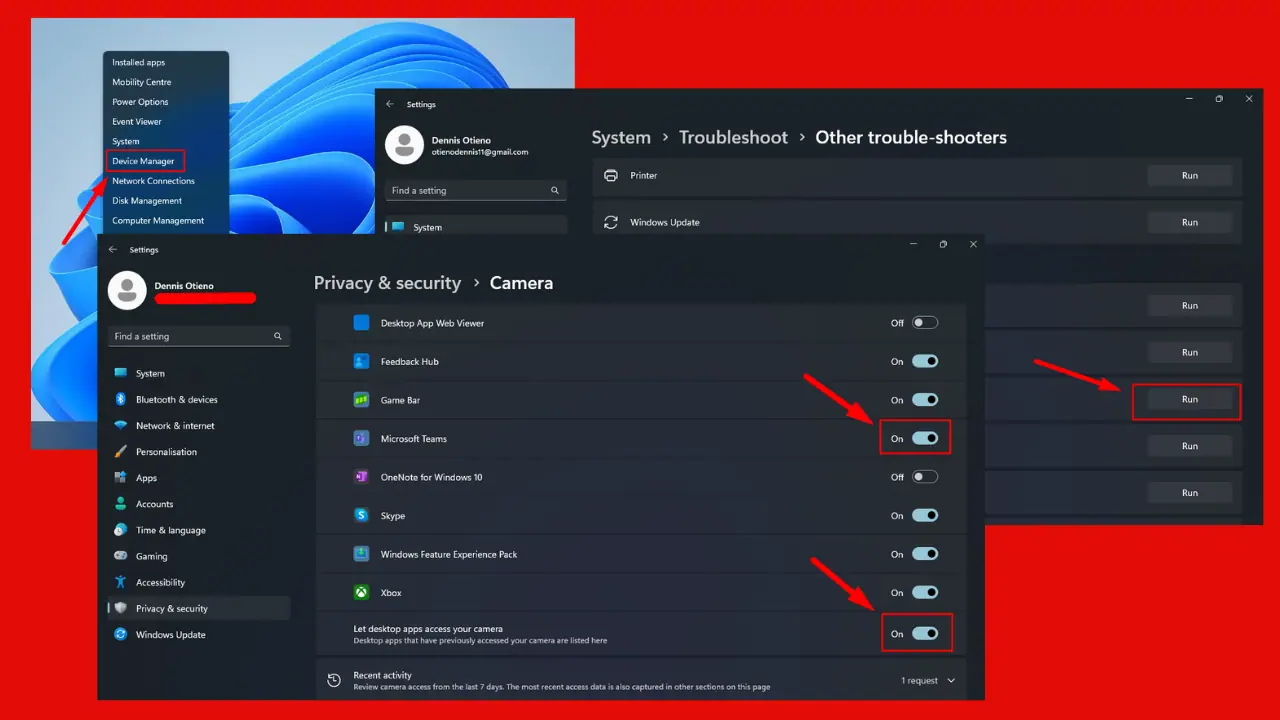
Task: Turn off Feedback Hub camera access
Action: (x=925, y=361)
